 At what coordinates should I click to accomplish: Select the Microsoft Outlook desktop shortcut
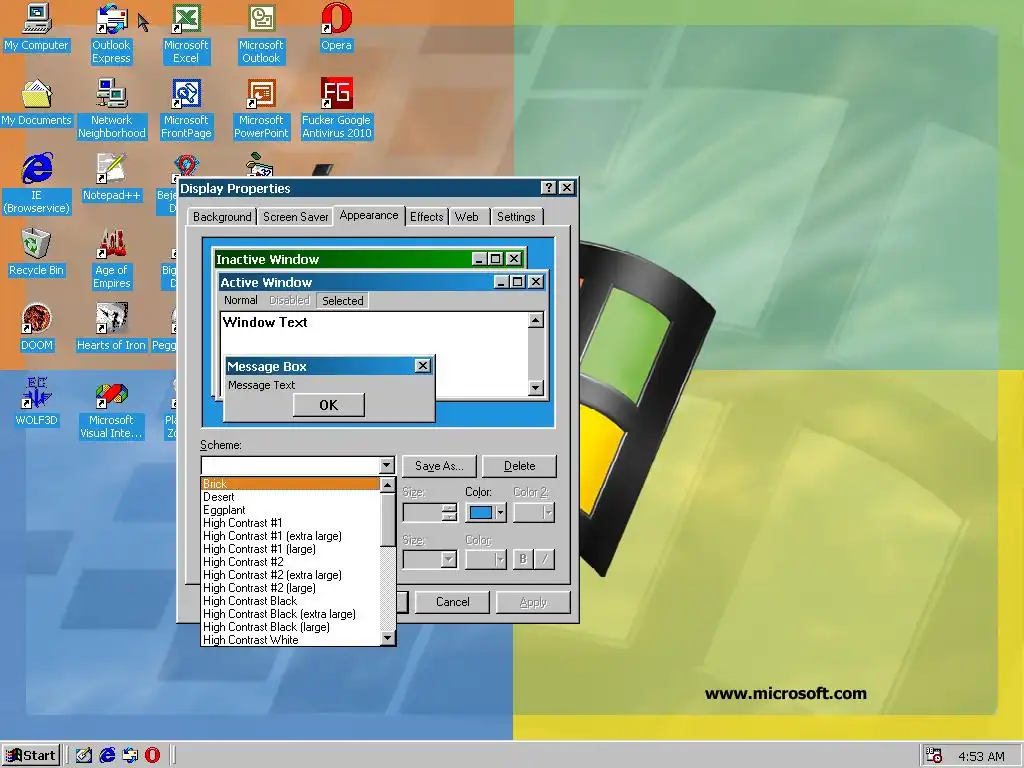tap(261, 33)
